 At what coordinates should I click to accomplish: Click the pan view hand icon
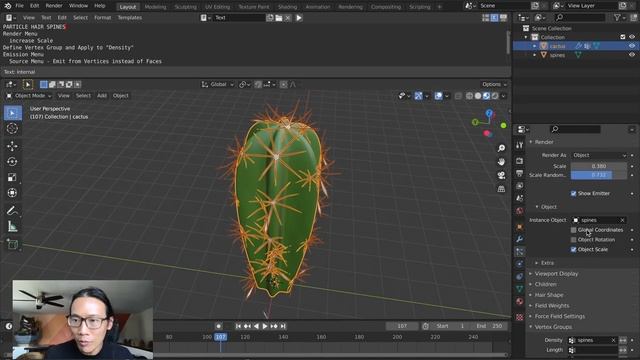(x=501, y=162)
